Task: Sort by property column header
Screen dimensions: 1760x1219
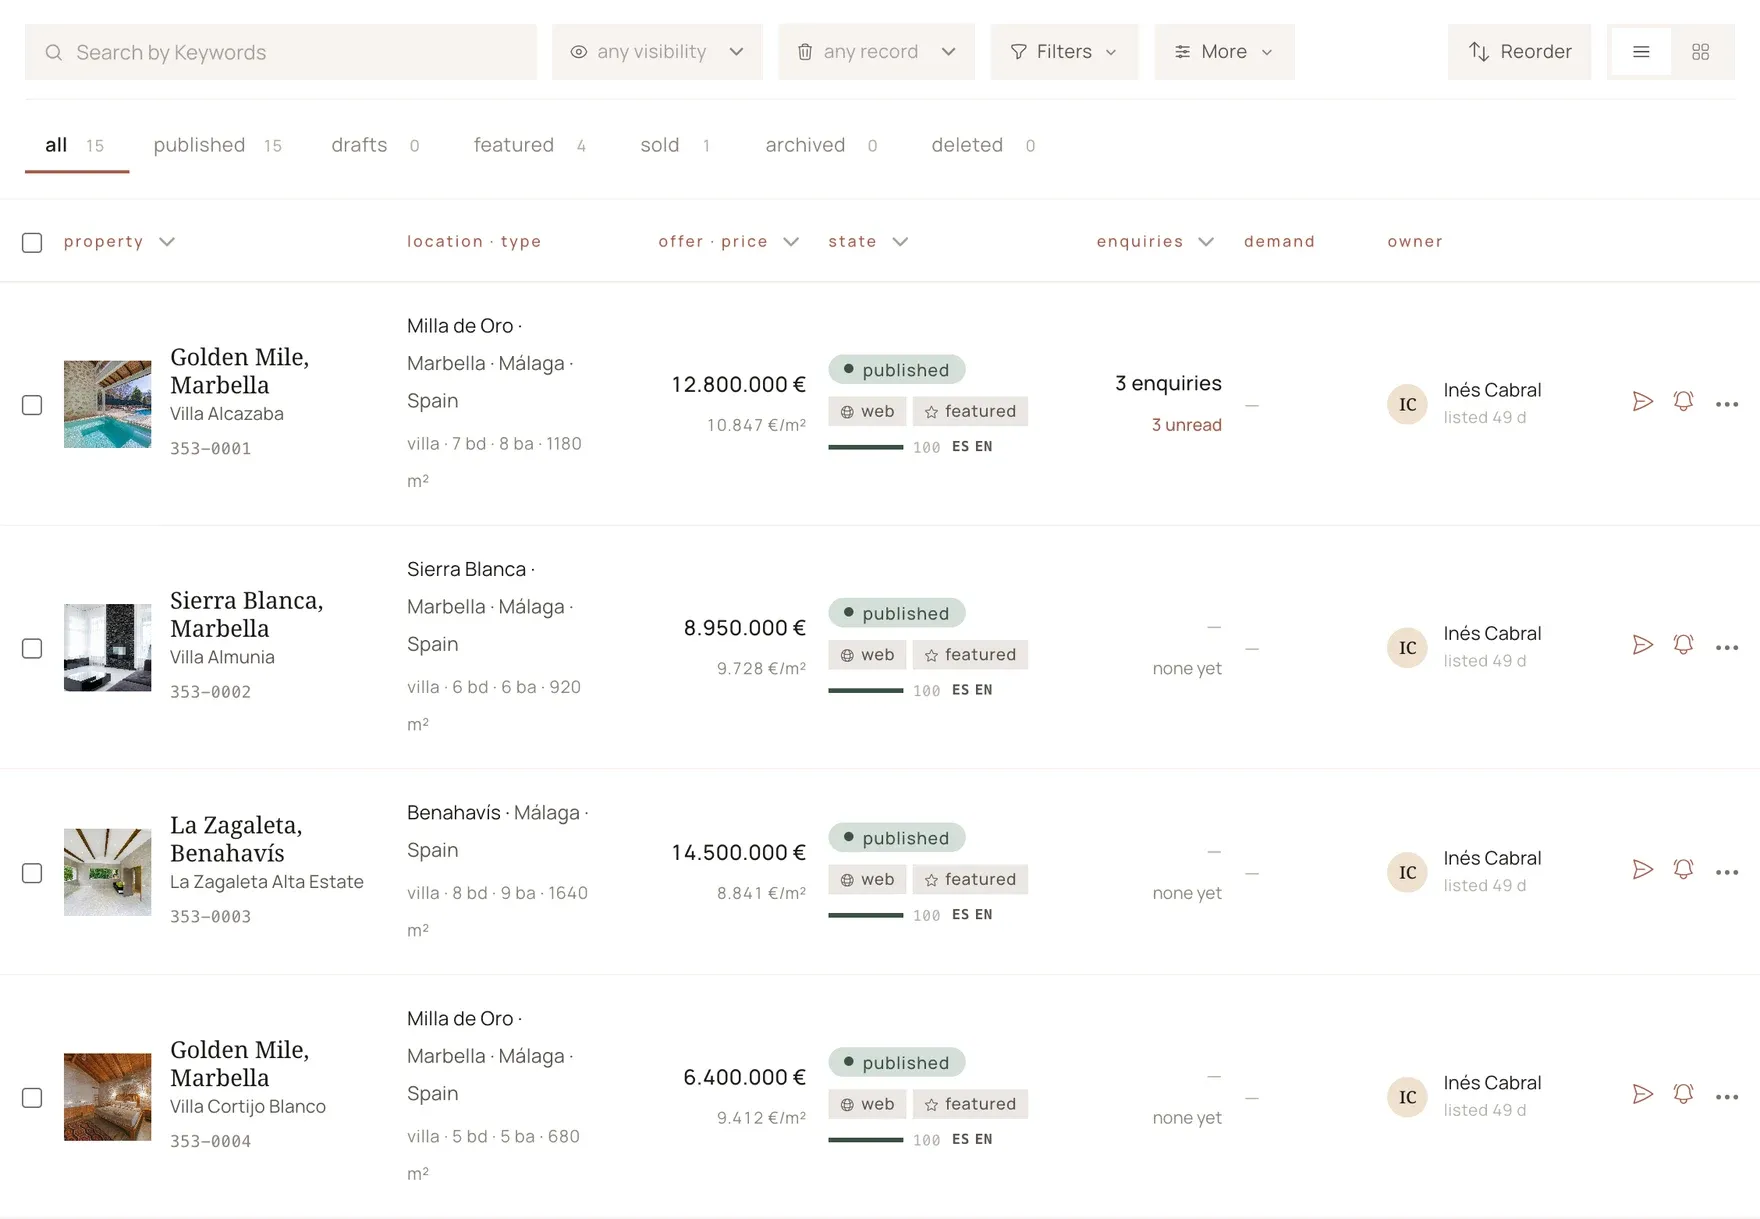Action: pos(119,241)
